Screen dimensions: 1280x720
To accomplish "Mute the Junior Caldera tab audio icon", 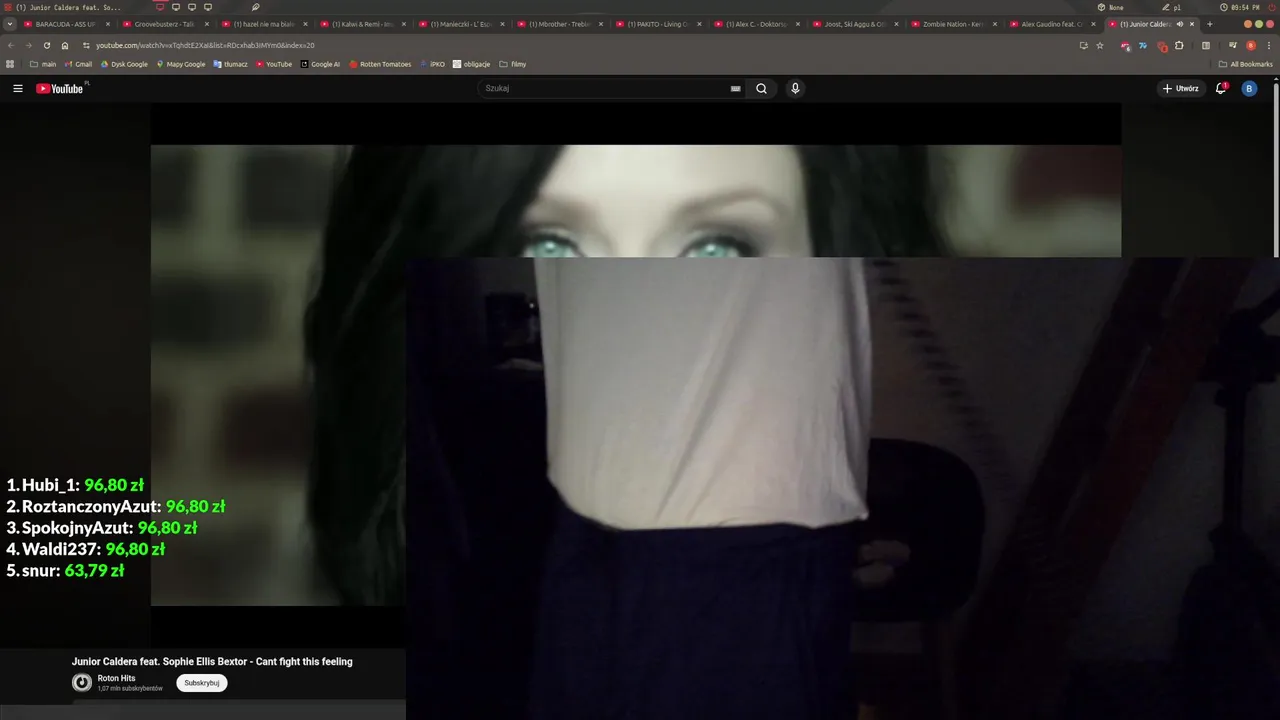I will 1180,24.
